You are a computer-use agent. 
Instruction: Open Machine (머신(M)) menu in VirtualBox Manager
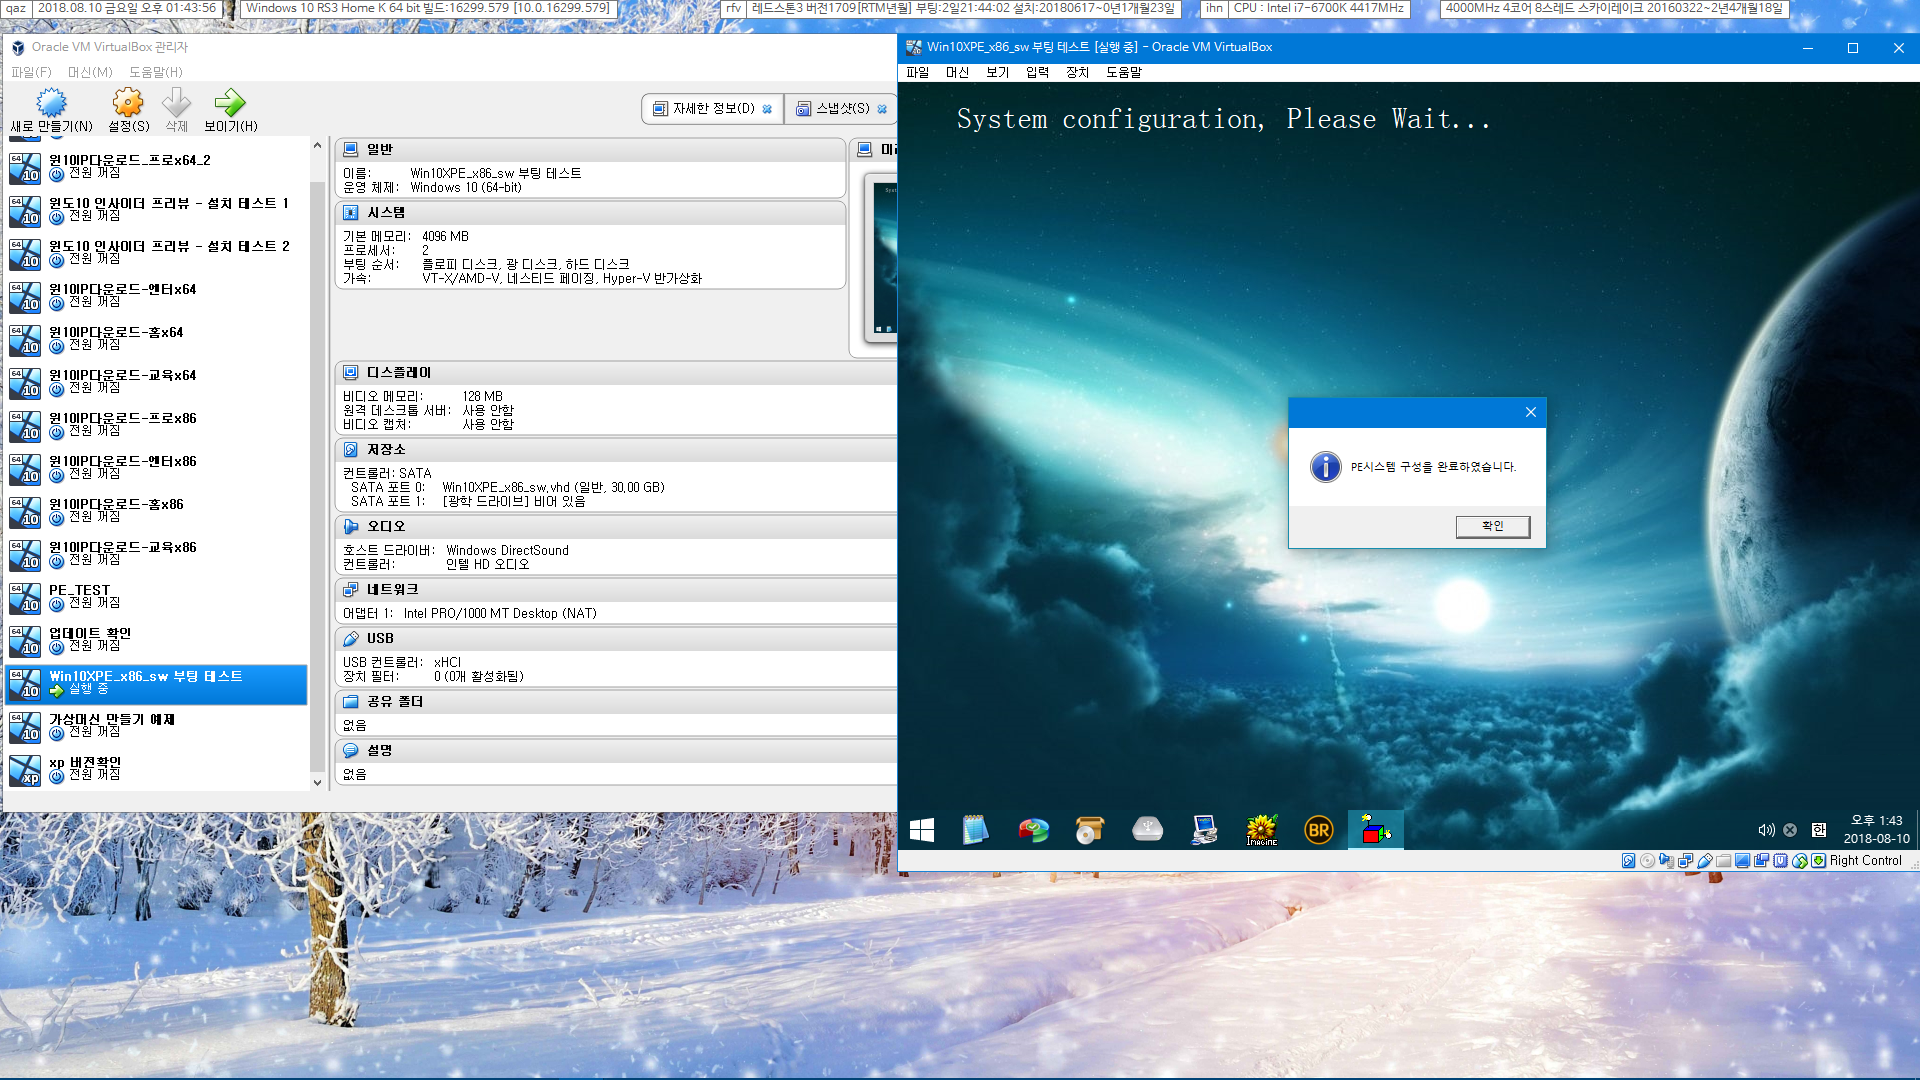pos(90,72)
